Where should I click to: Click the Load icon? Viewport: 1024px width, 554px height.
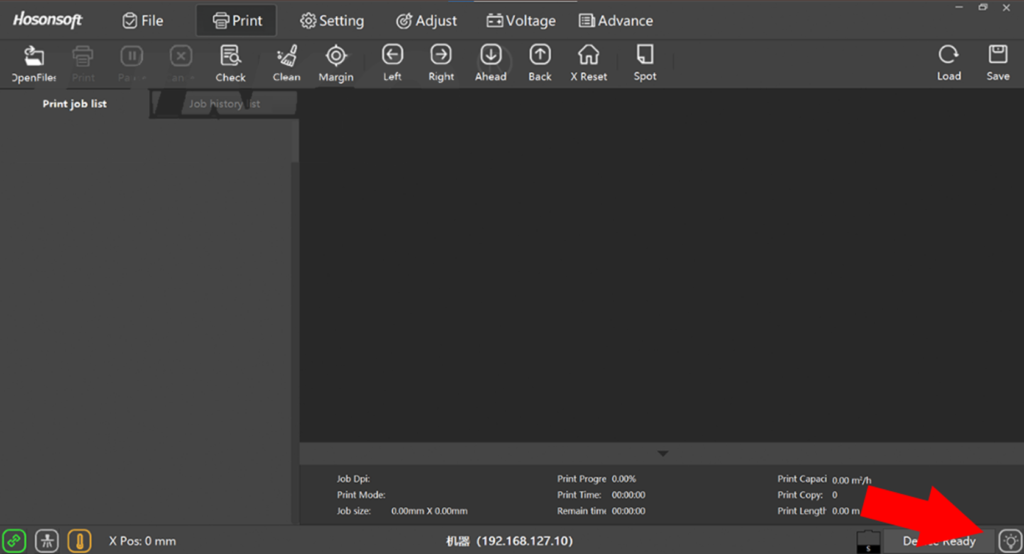(949, 63)
